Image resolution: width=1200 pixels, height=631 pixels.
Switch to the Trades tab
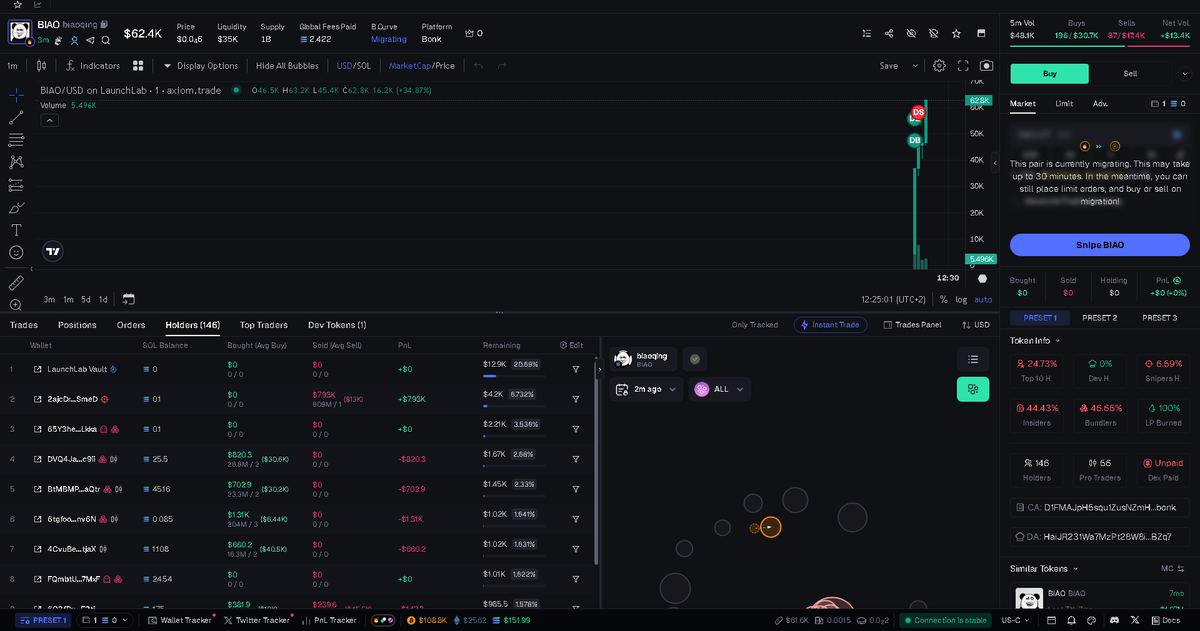(23, 325)
